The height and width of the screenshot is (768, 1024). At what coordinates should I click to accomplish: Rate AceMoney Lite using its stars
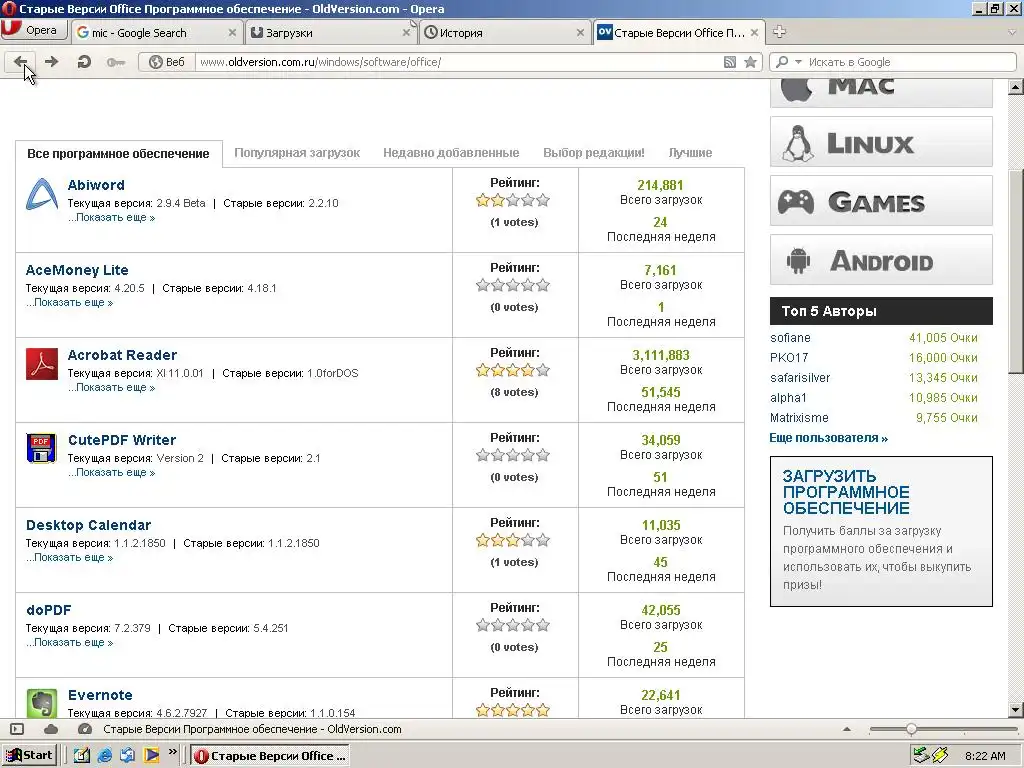513,285
